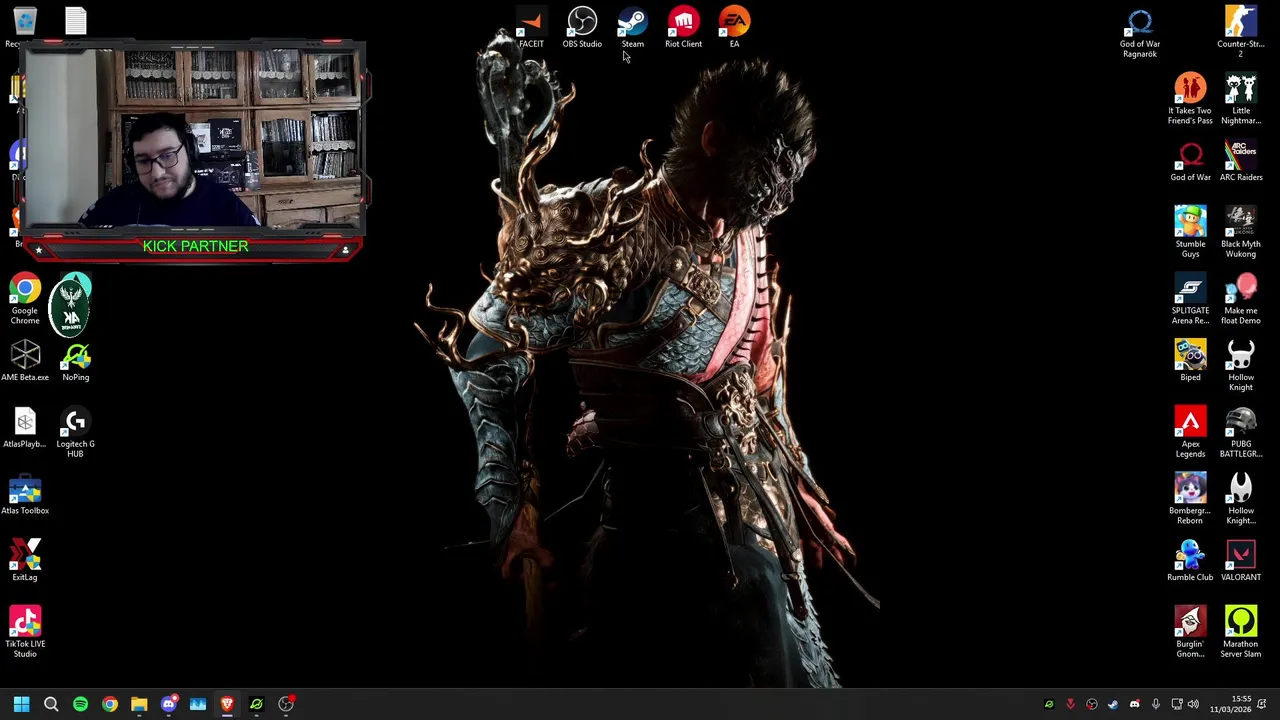Select the Logitech G HUB shortcut

pos(76,432)
